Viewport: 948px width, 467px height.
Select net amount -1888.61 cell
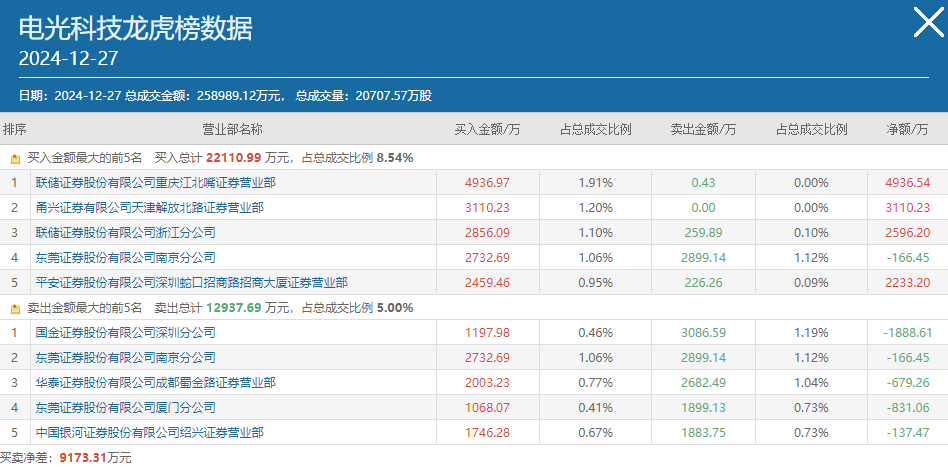(x=906, y=333)
